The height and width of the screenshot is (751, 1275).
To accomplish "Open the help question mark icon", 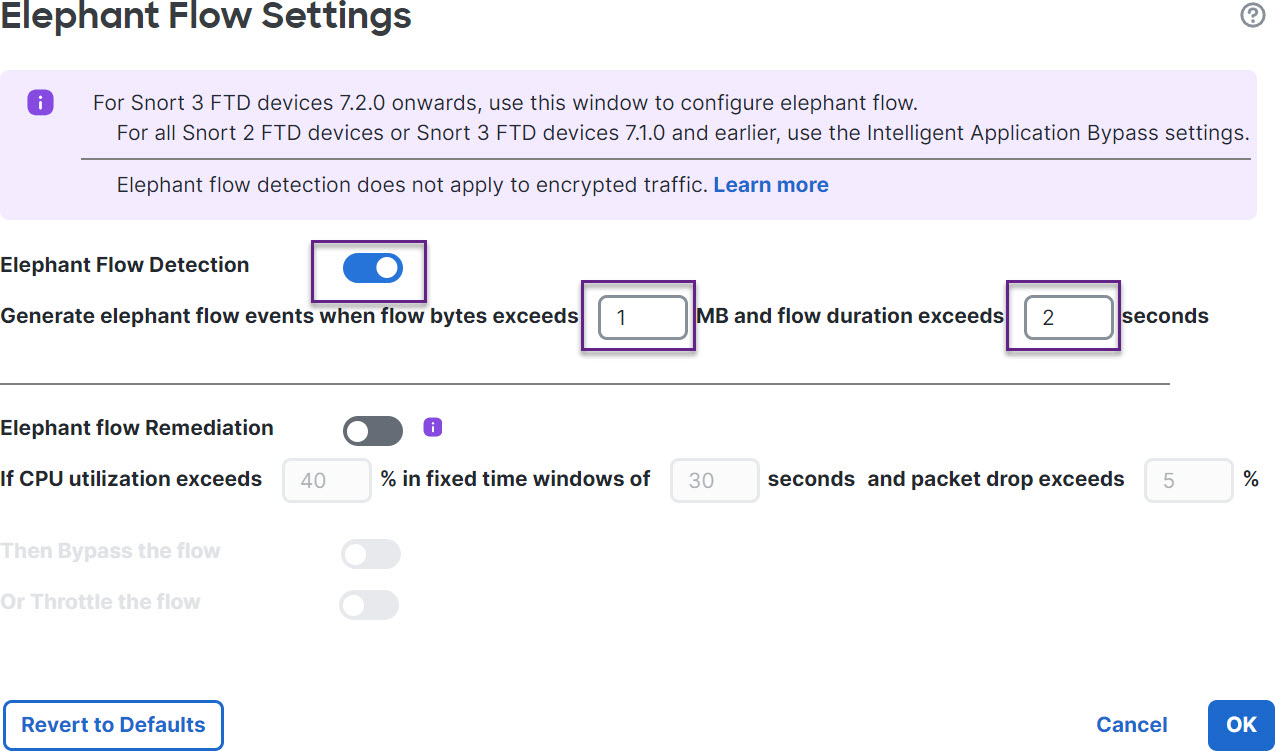I will [x=1252, y=15].
